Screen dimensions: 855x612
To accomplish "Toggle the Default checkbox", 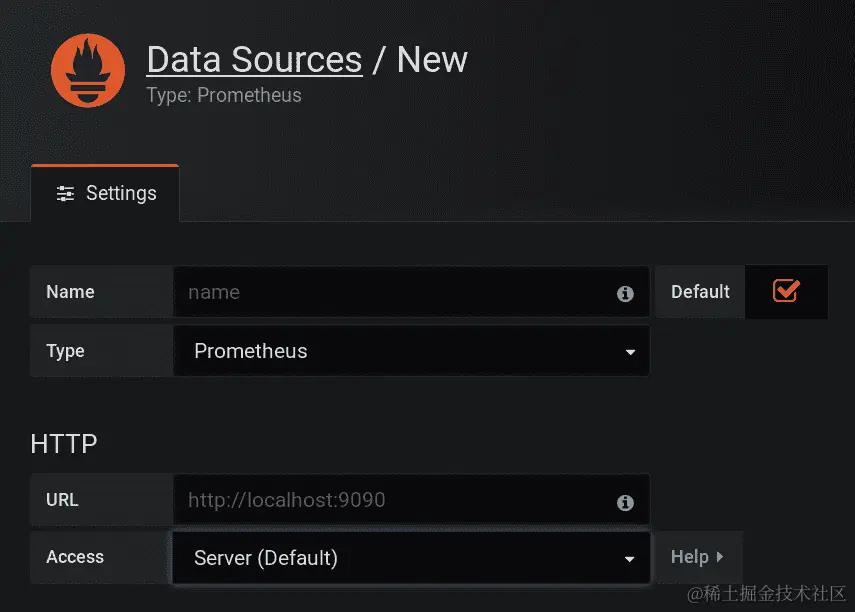I will 786,291.
